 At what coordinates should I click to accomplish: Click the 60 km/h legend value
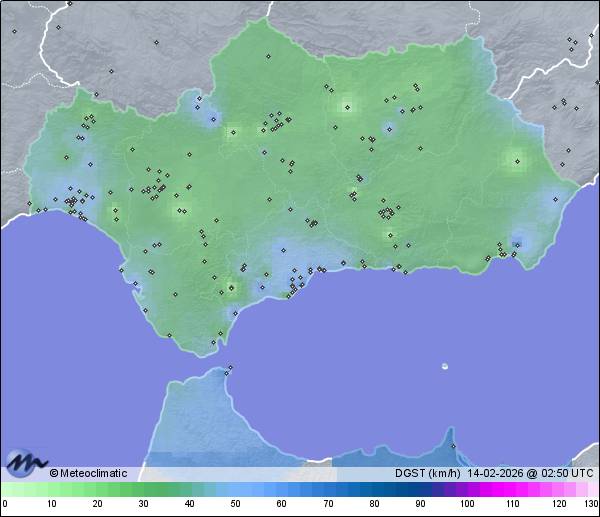click(281, 504)
